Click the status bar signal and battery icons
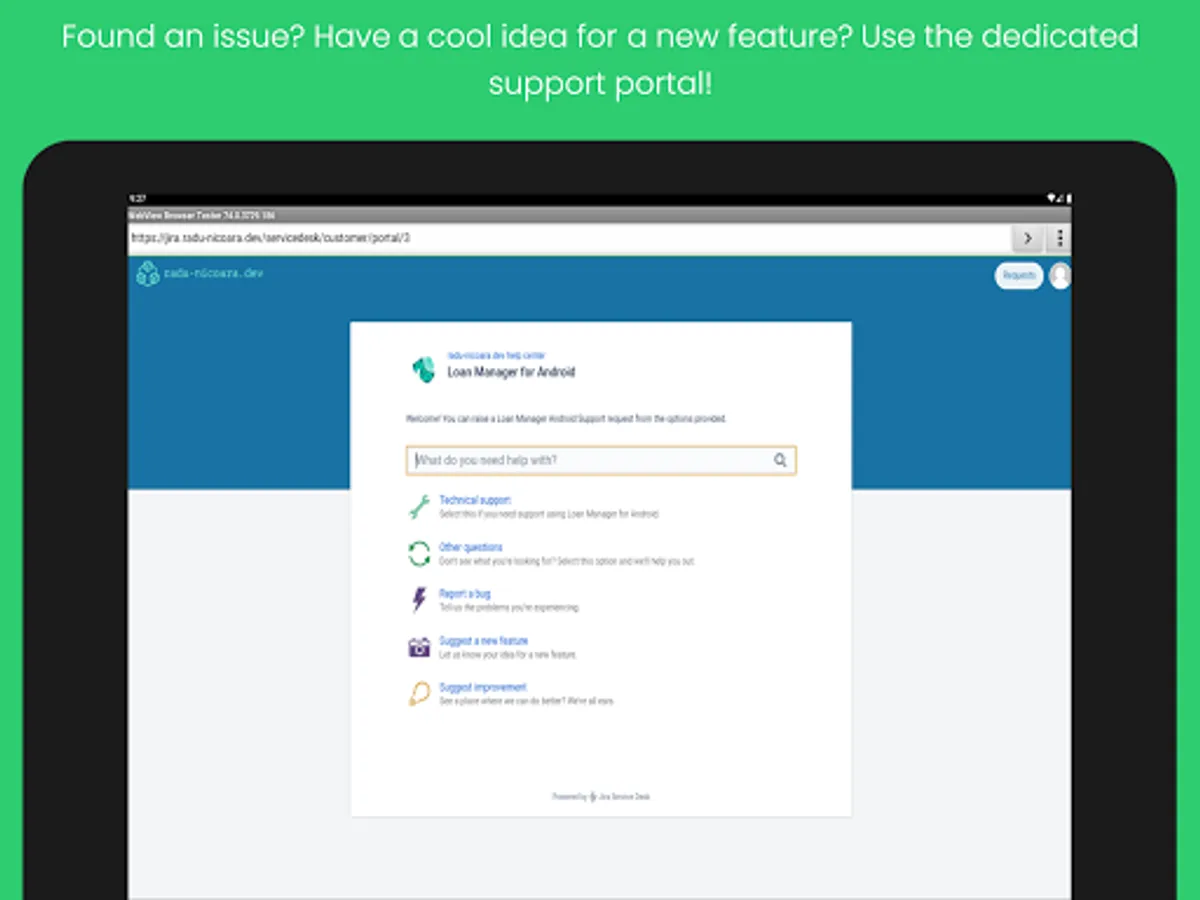 pos(1060,199)
